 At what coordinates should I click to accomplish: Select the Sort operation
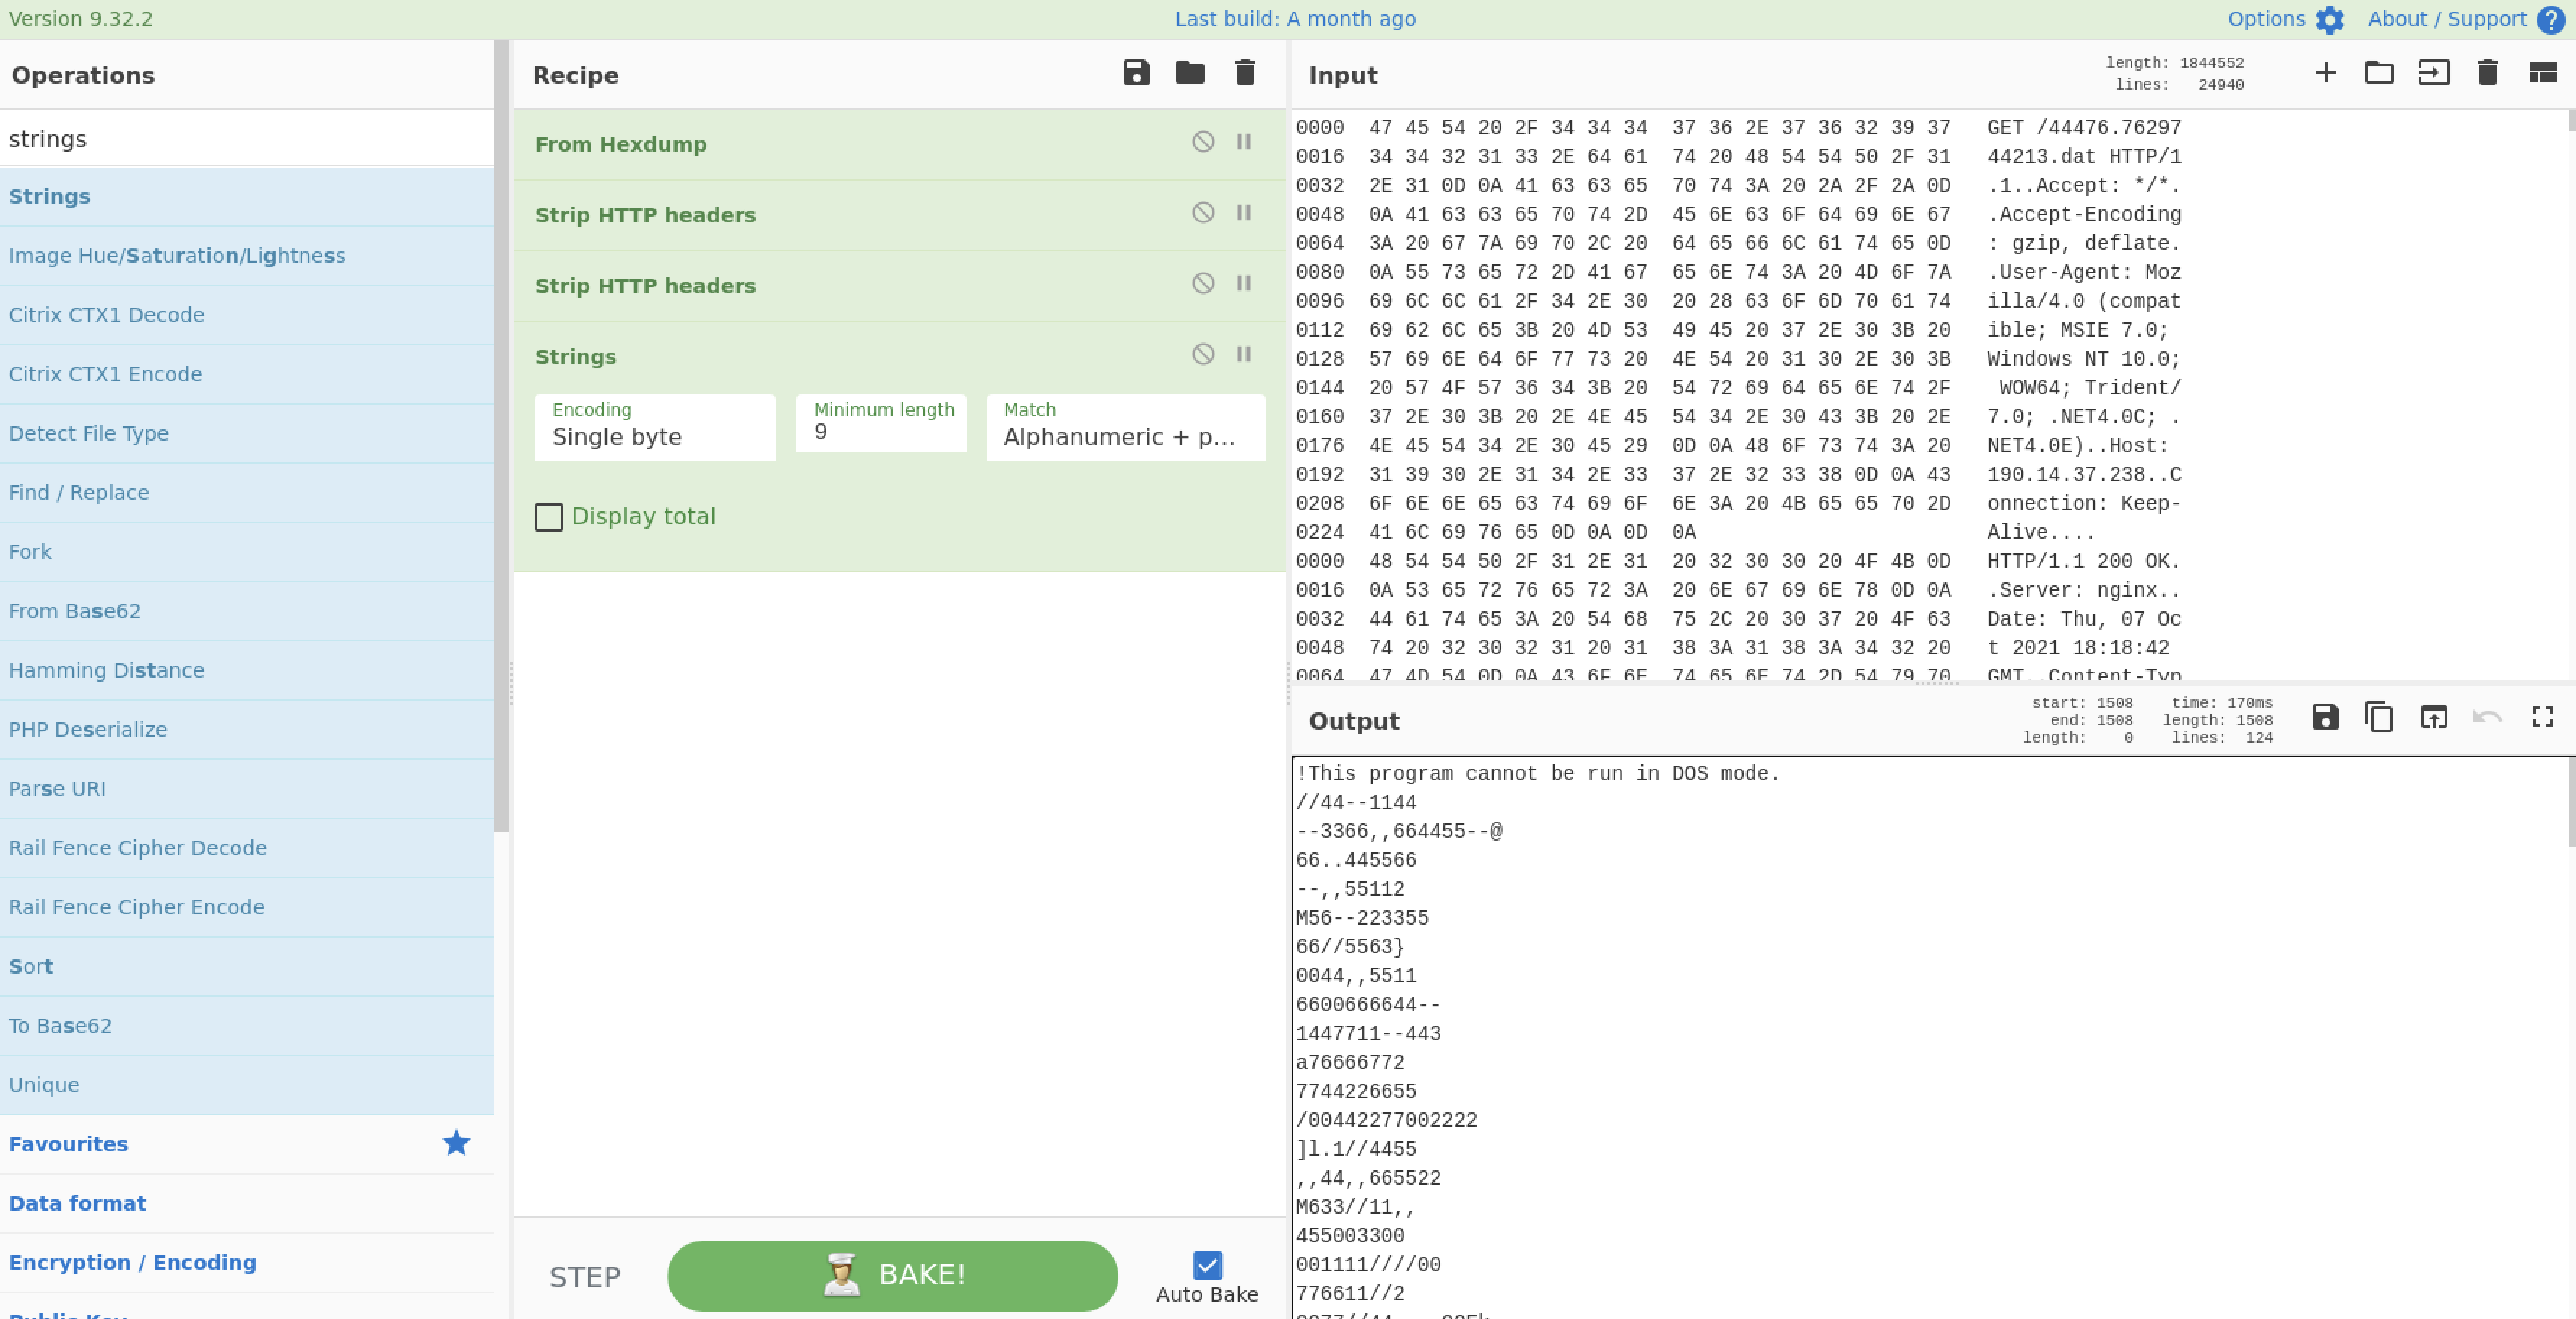(x=247, y=966)
